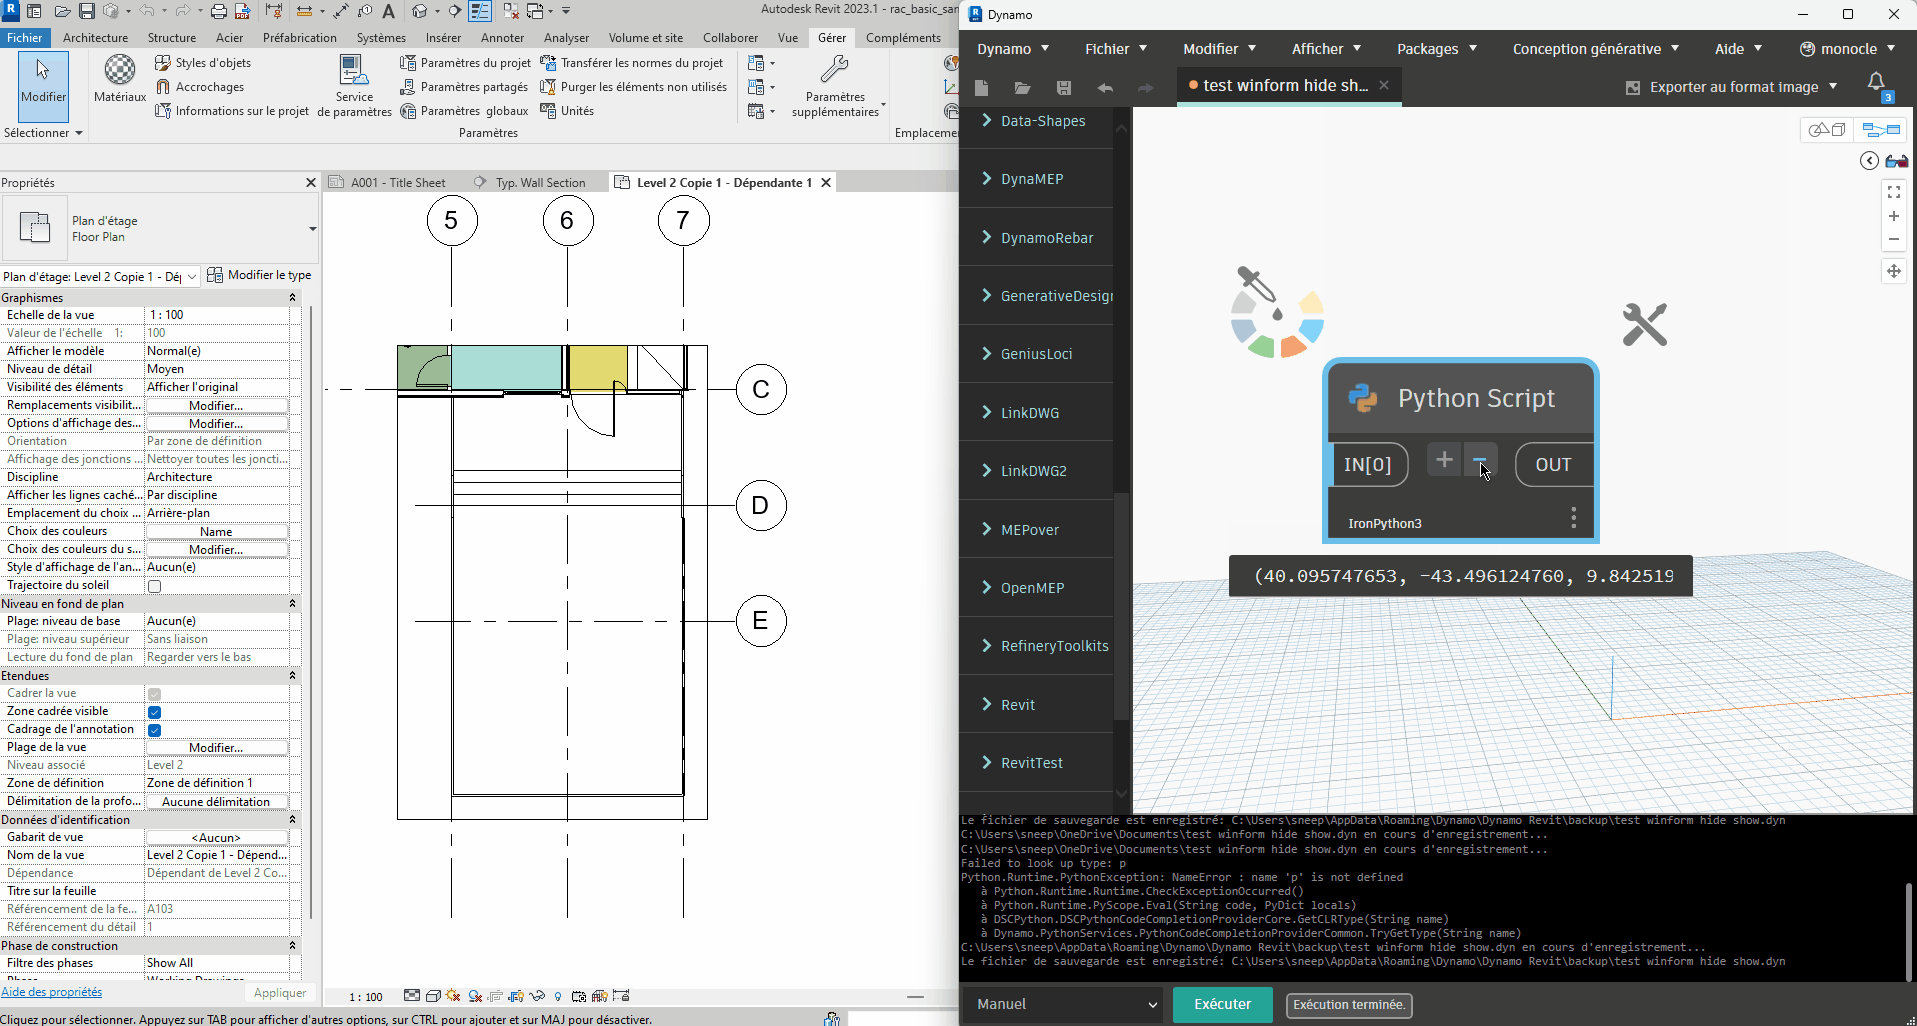This screenshot has height=1026, width=1917.
Task: Open Dynamo Packages menu
Action: [x=1436, y=49]
